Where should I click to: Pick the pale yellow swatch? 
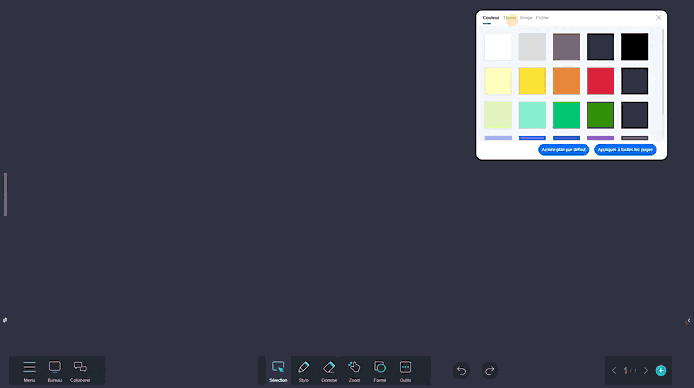498,81
